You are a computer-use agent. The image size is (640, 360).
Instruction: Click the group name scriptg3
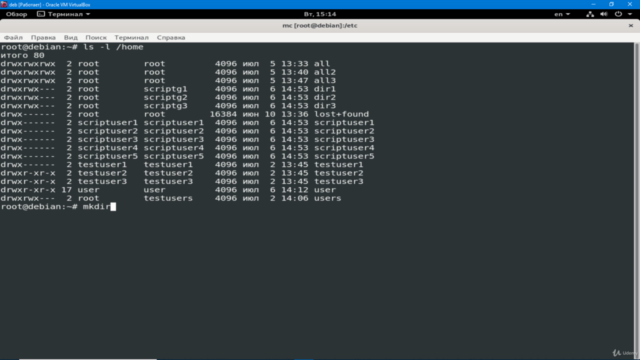coord(165,106)
